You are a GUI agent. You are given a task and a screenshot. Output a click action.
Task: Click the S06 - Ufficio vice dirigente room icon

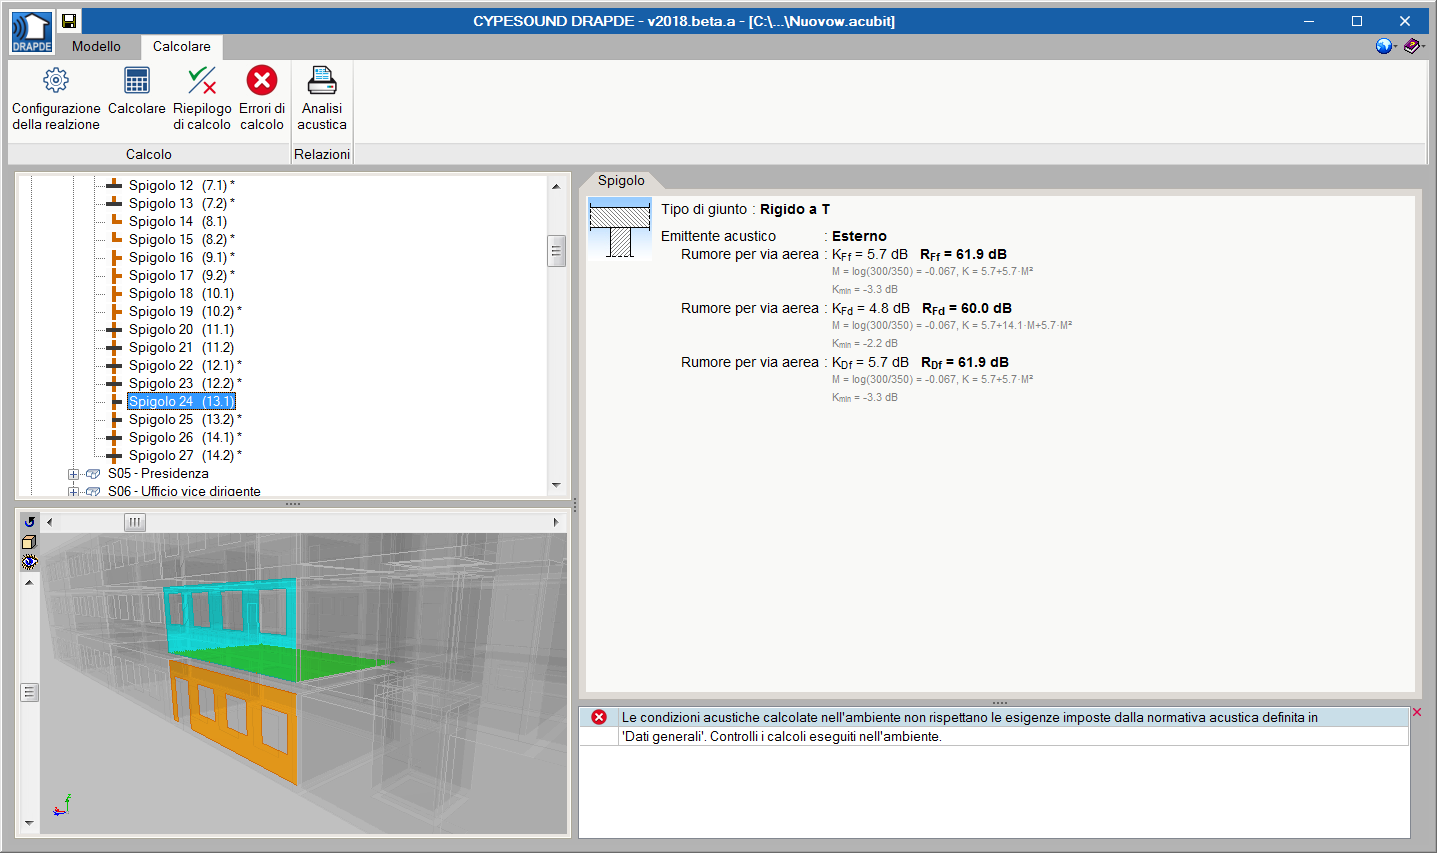click(93, 492)
